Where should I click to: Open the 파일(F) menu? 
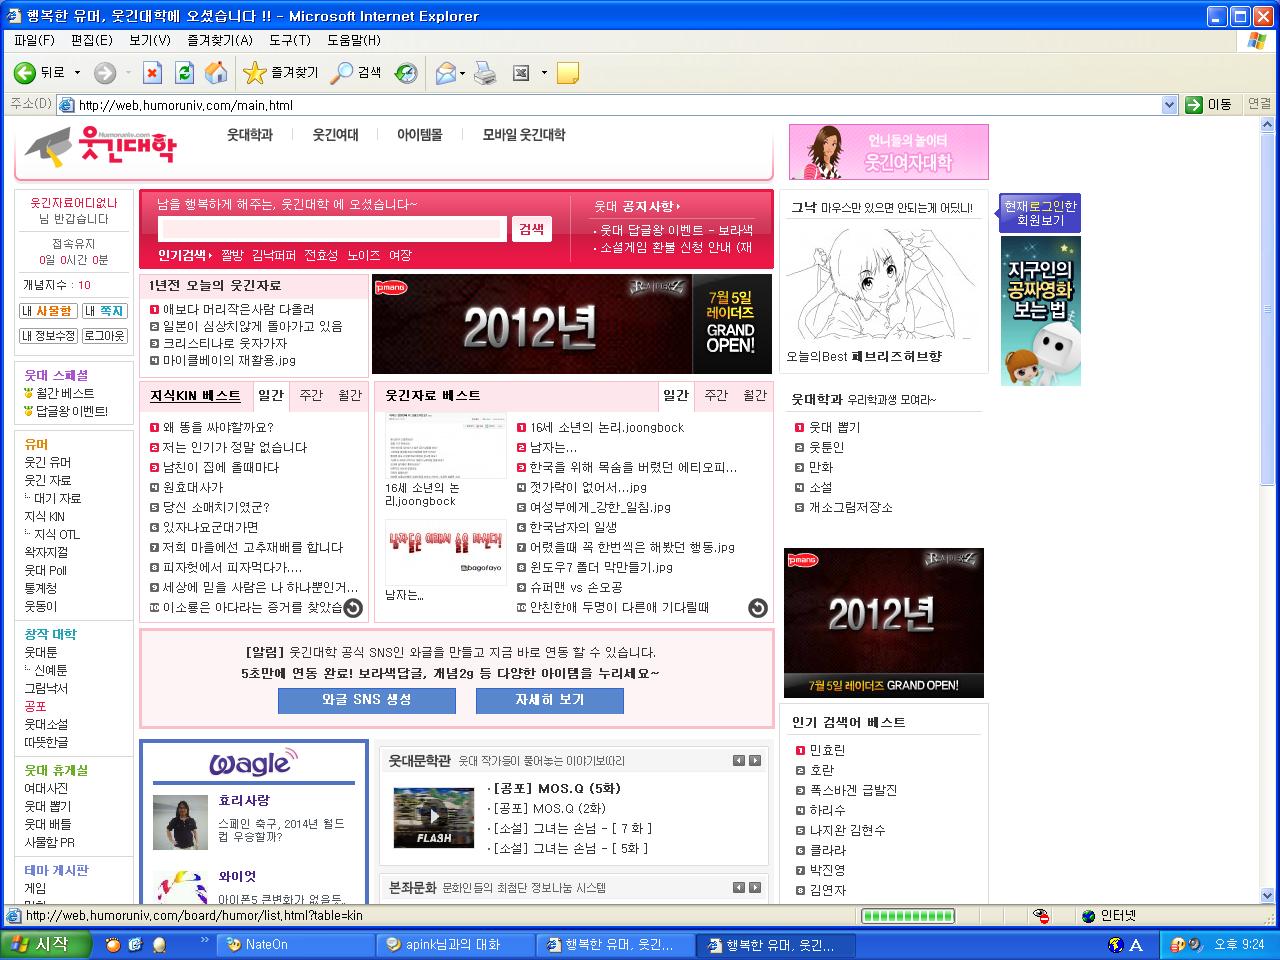click(34, 40)
